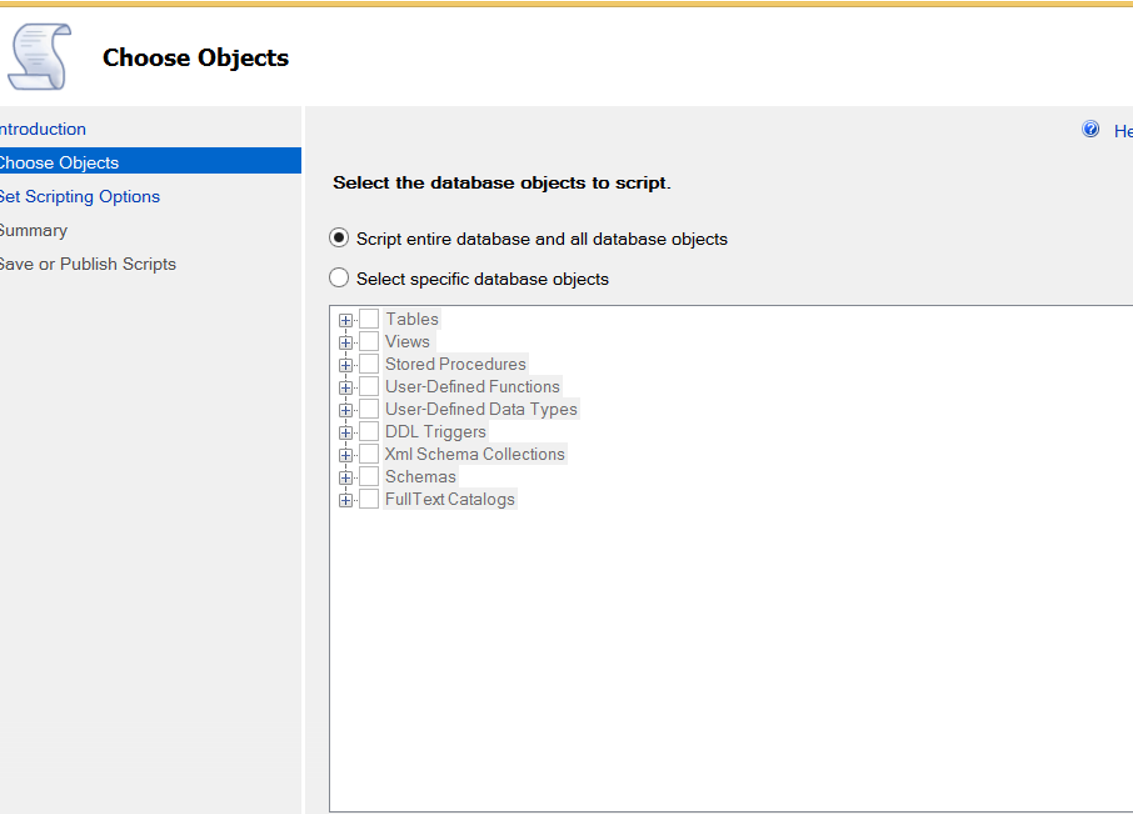Expand the FullText Catalogs node
This screenshot has height=814, width=1133.
pos(345,500)
